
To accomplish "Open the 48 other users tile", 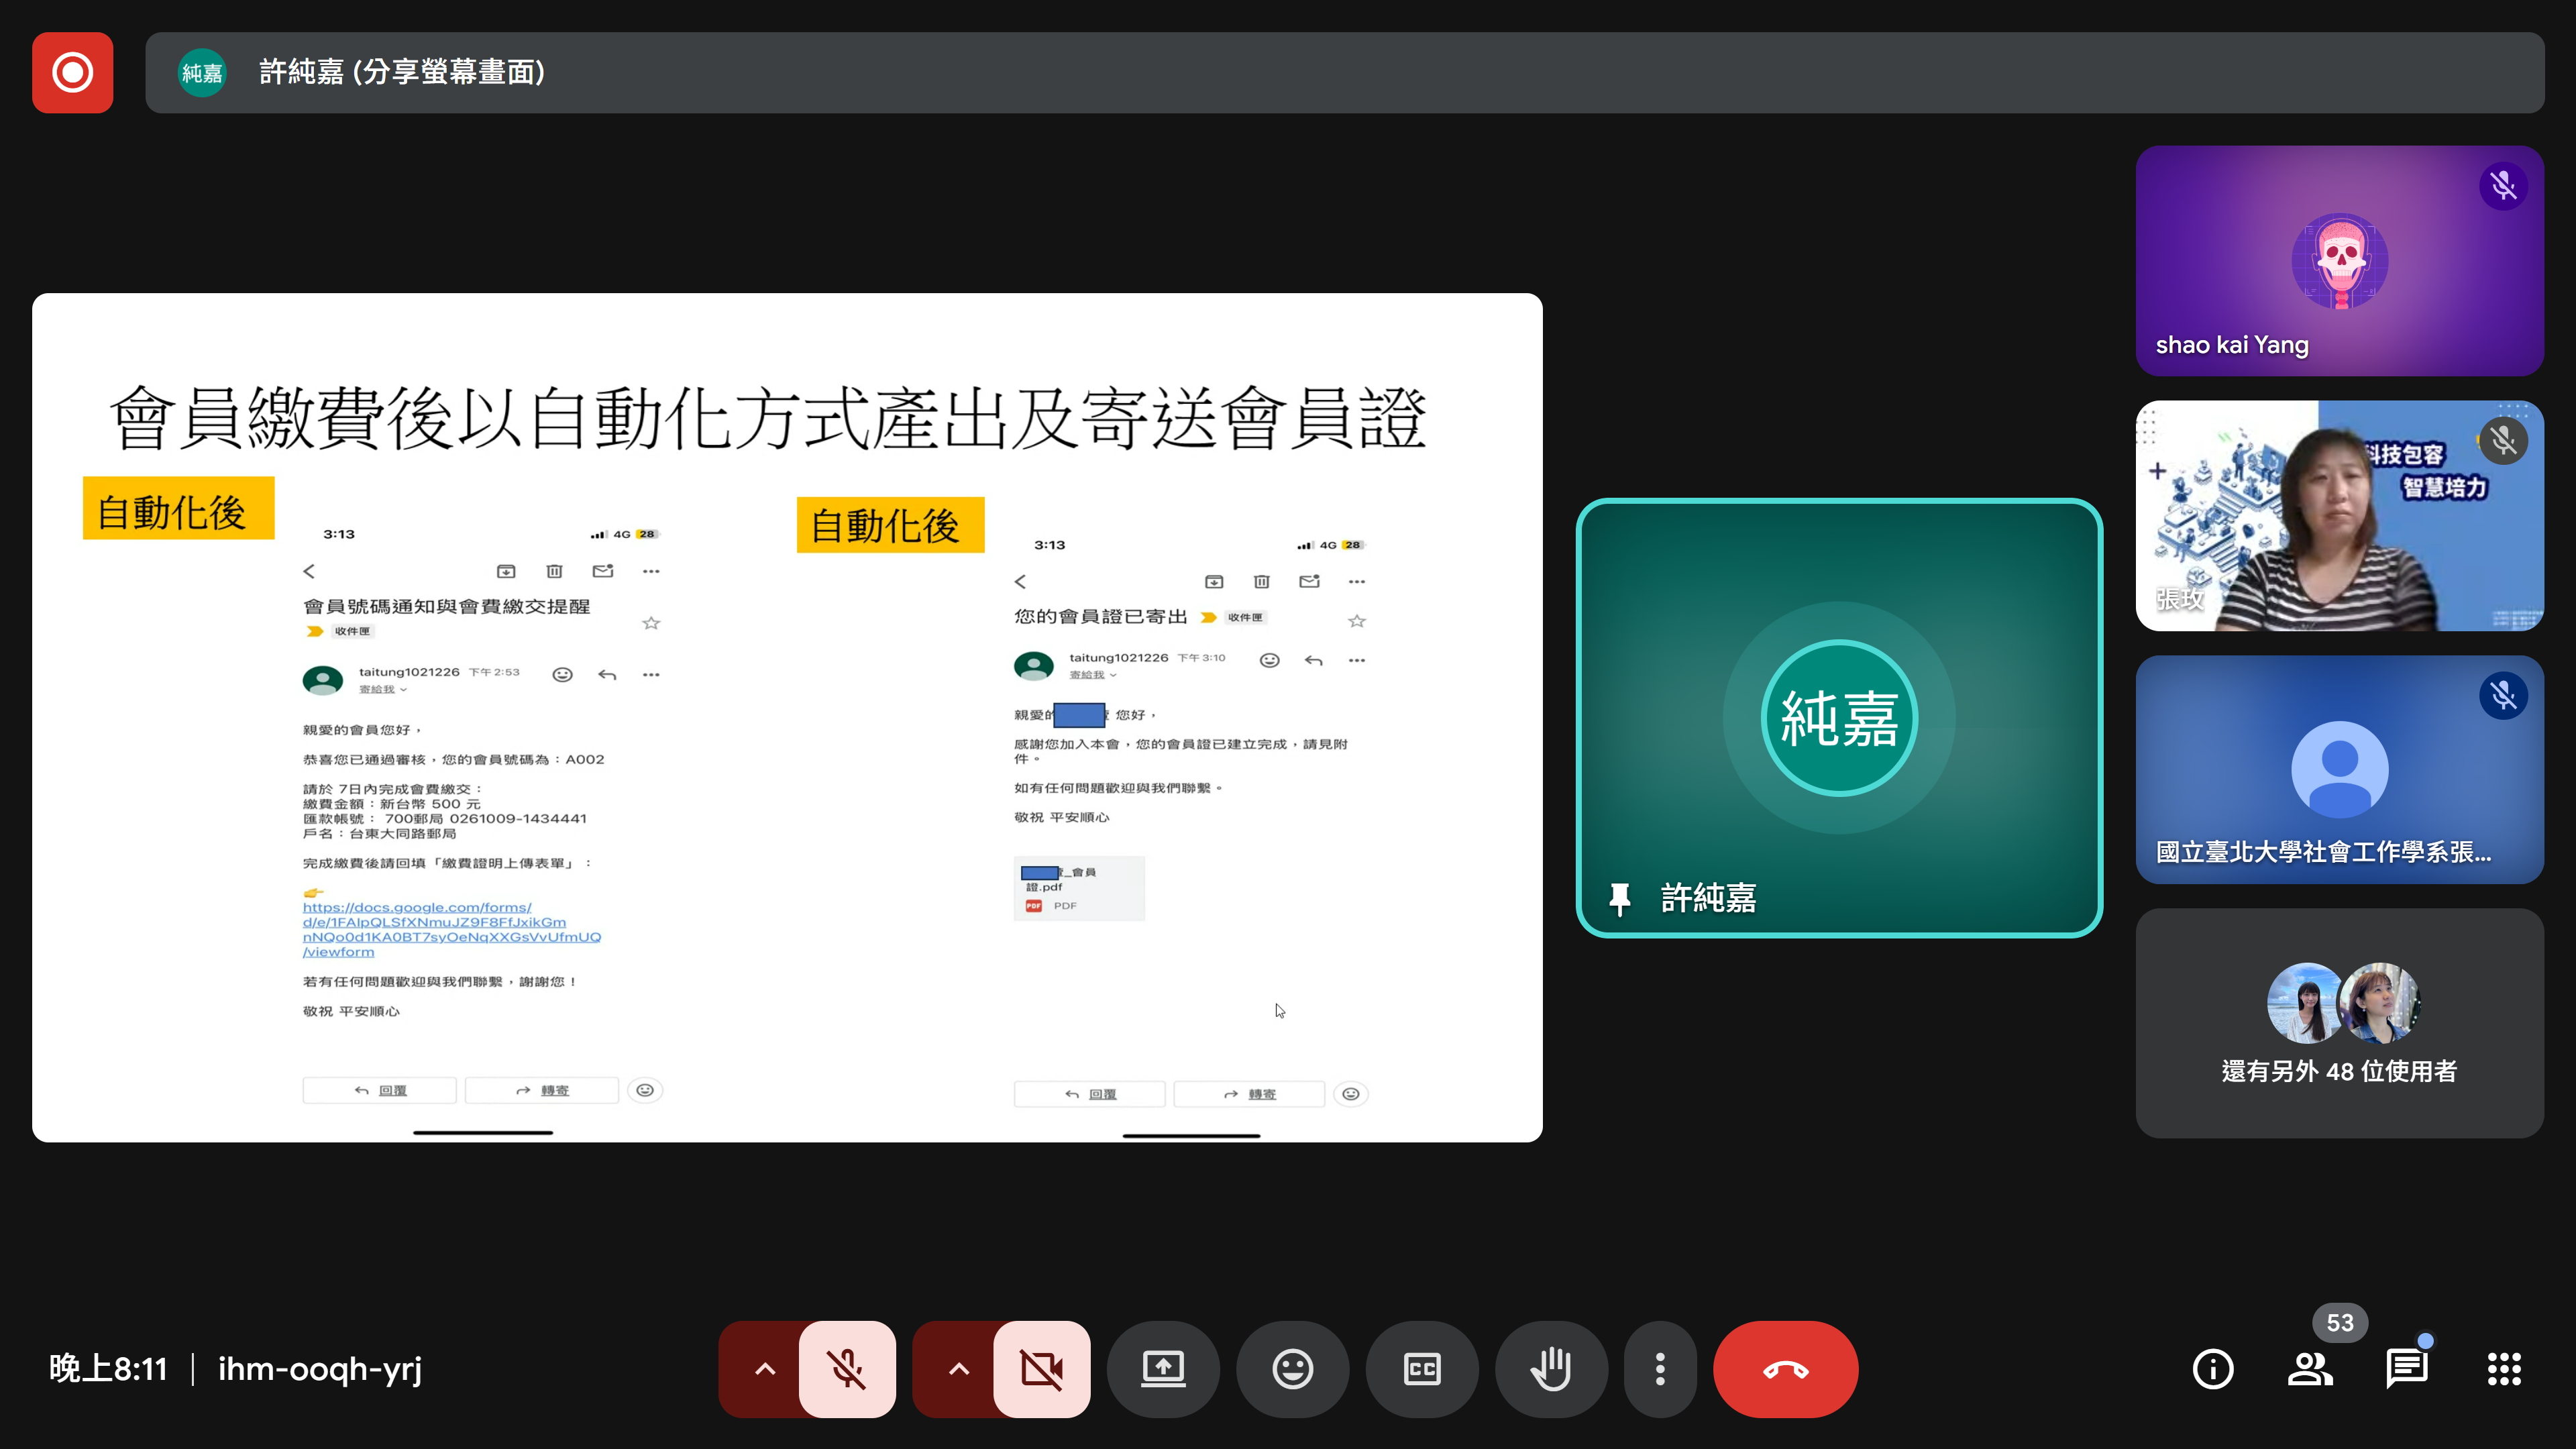I will (2339, 1022).
